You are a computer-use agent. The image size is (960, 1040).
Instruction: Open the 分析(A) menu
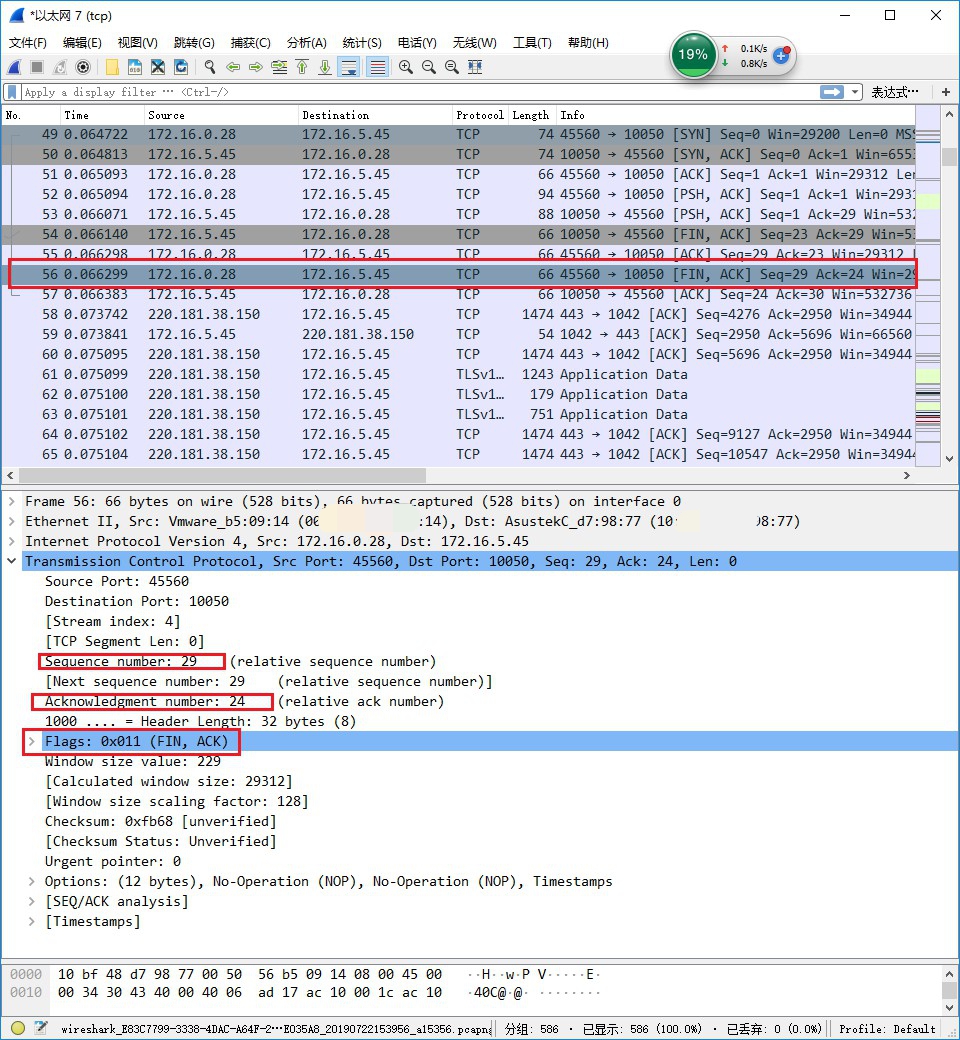tap(307, 43)
